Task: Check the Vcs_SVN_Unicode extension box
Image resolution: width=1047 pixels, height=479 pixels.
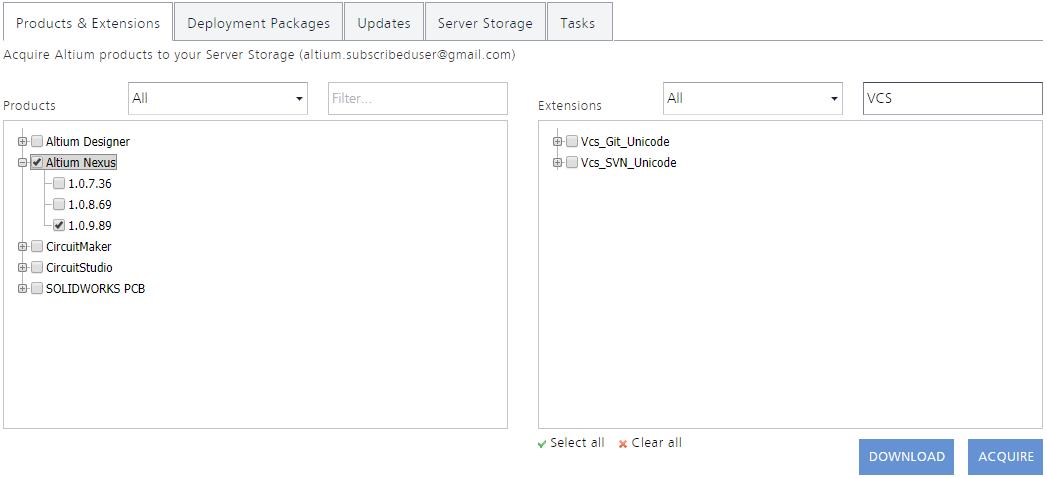Action: click(572, 163)
